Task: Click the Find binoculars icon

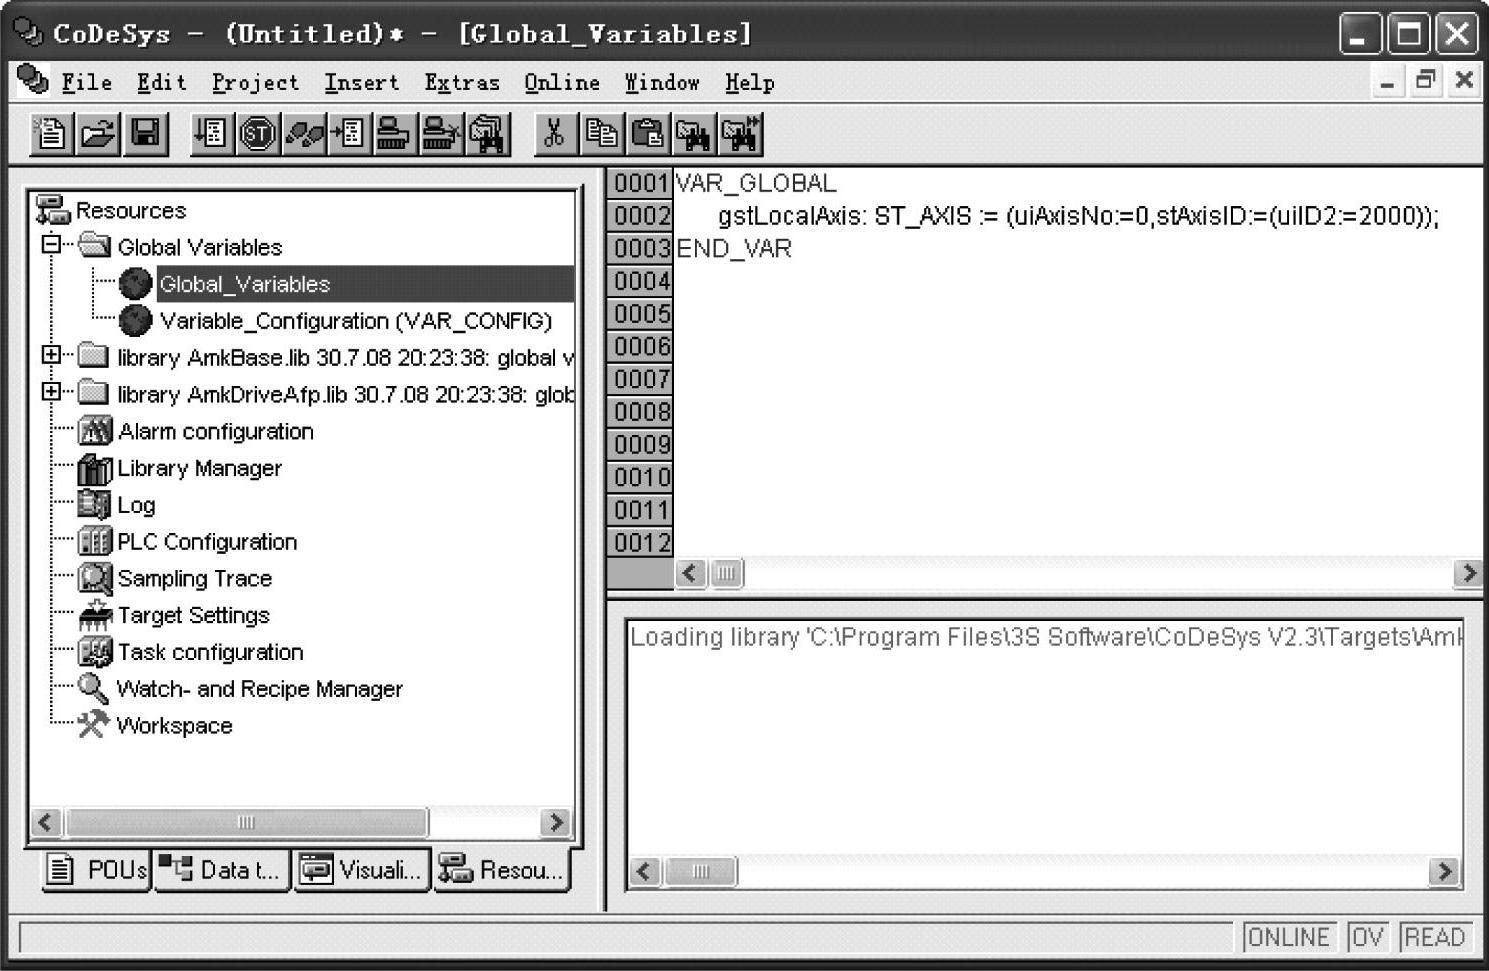Action: tap(694, 134)
